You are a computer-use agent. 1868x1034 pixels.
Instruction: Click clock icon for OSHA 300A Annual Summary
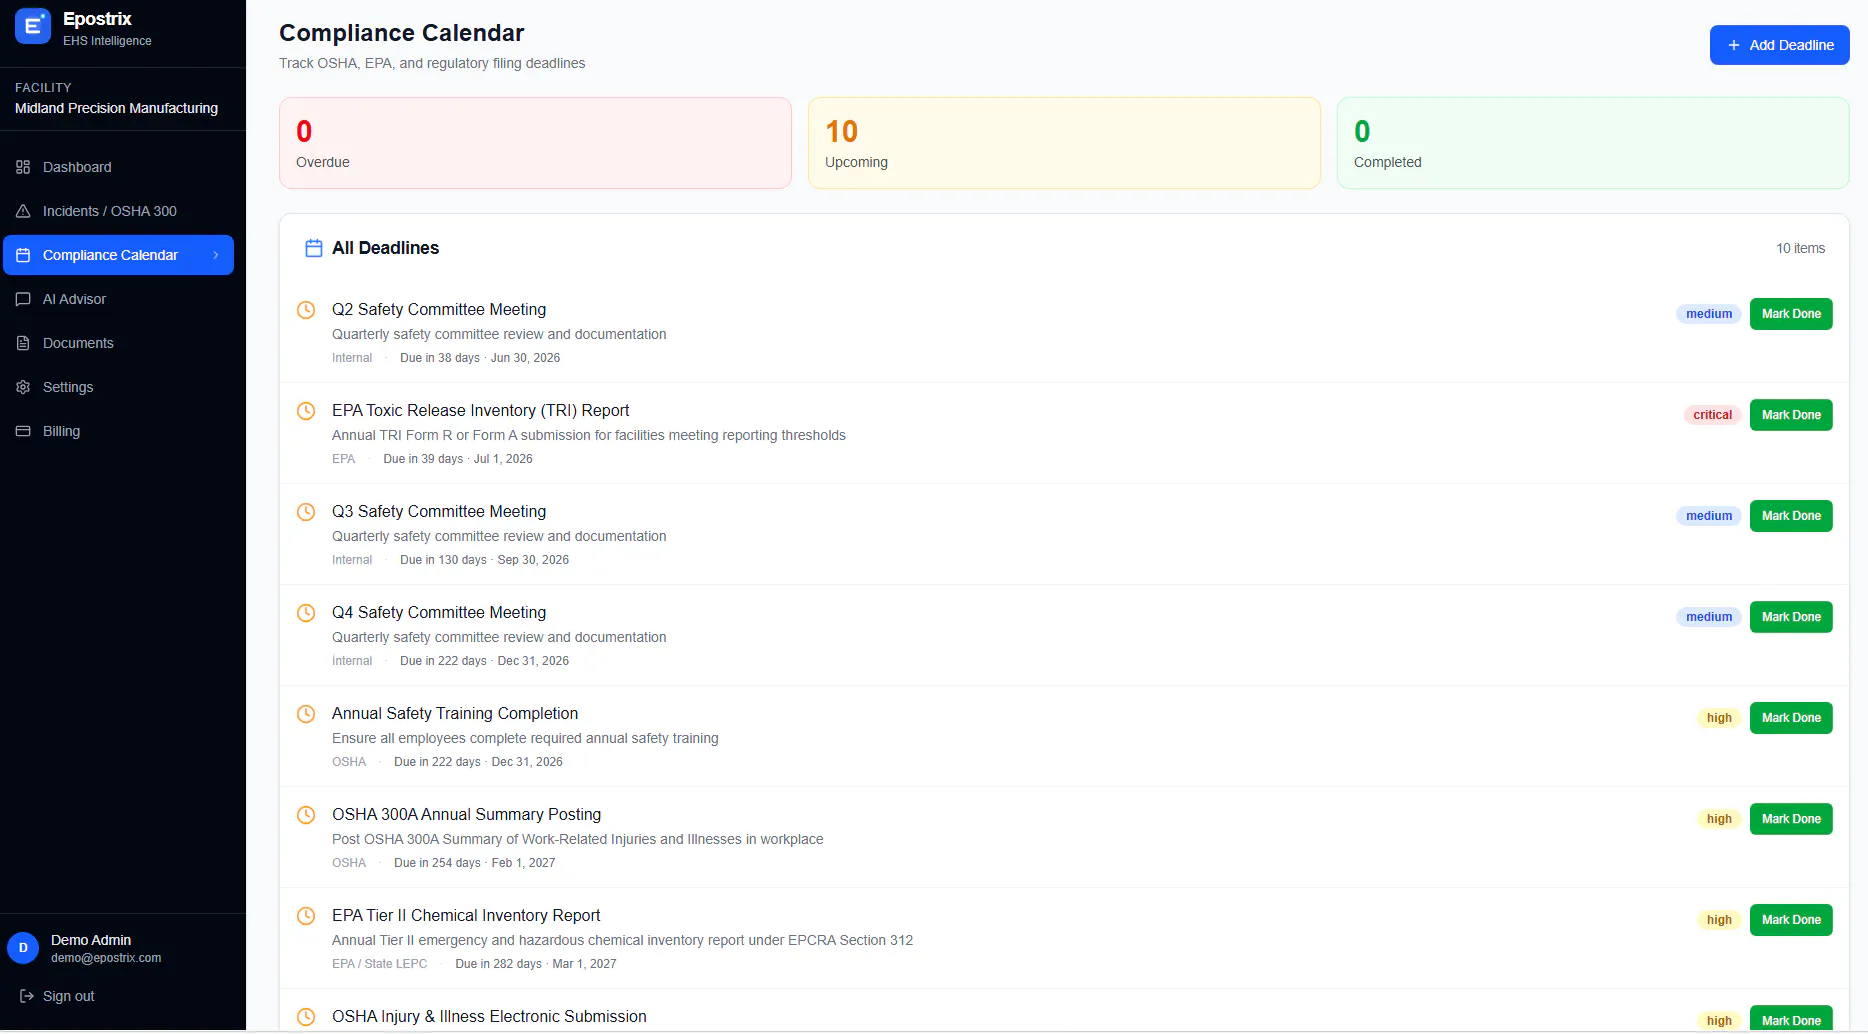(x=307, y=815)
